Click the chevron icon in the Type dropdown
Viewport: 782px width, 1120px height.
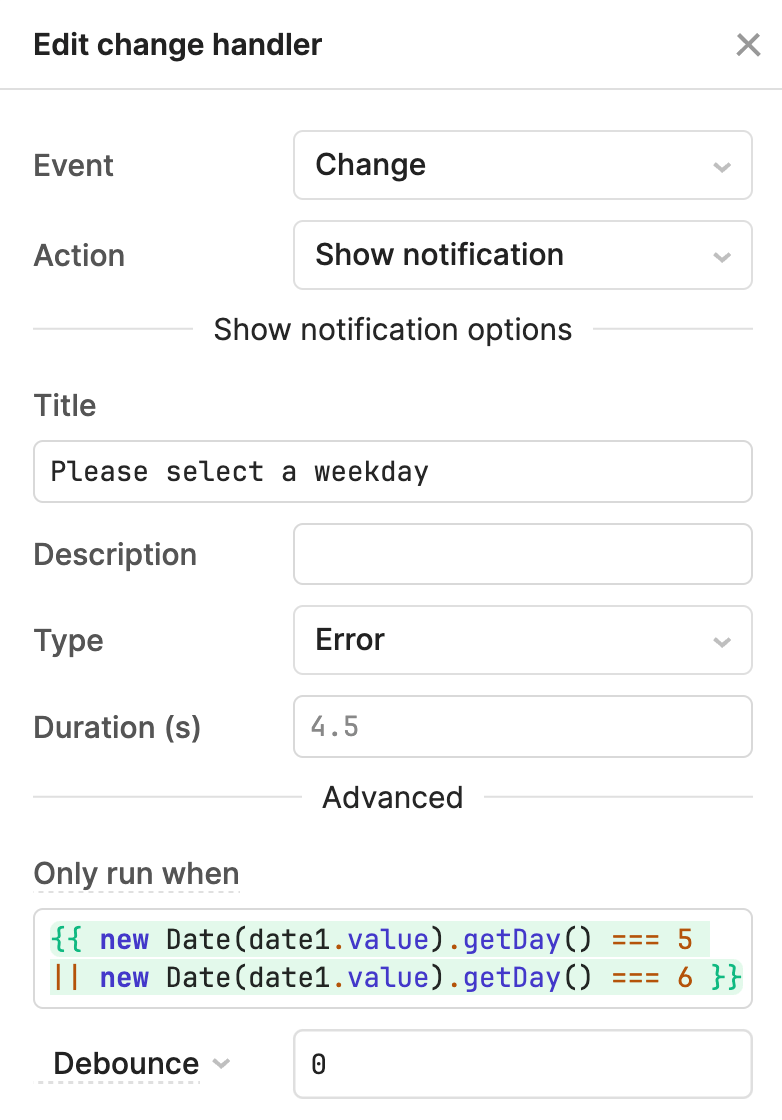[722, 642]
